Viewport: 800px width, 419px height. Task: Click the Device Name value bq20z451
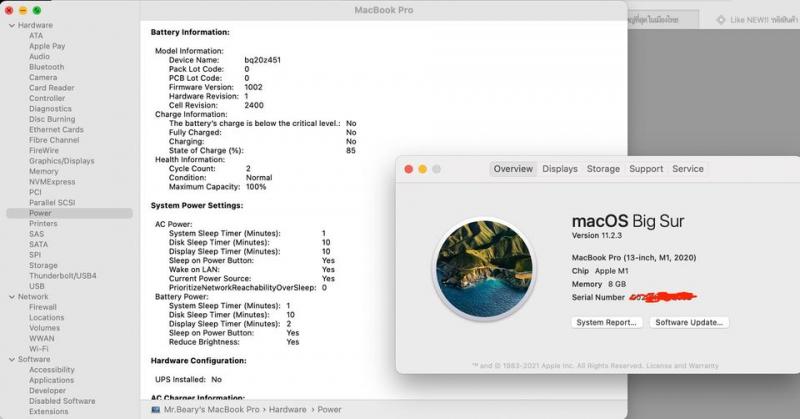pos(262,60)
